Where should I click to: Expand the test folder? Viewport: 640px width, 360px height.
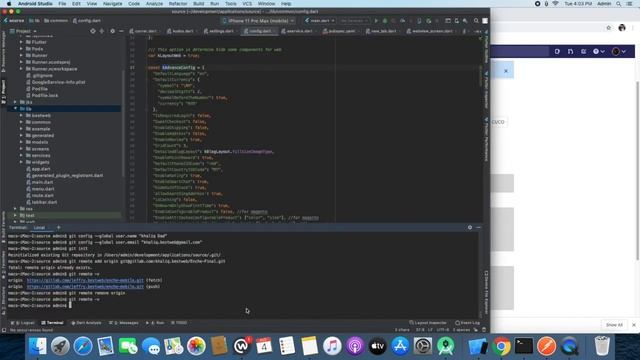click(16, 215)
